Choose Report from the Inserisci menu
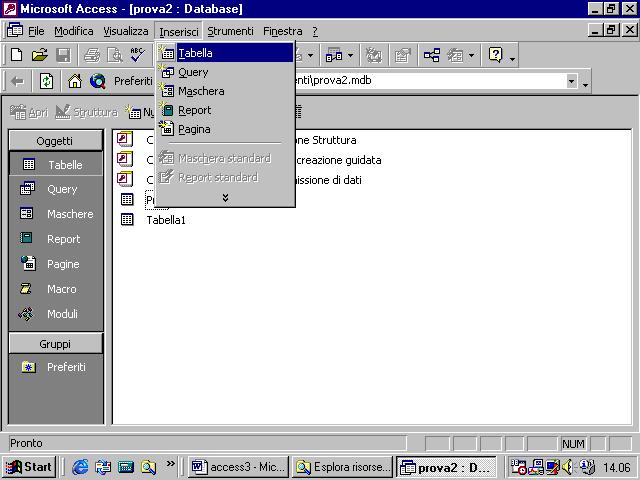 coord(225,110)
